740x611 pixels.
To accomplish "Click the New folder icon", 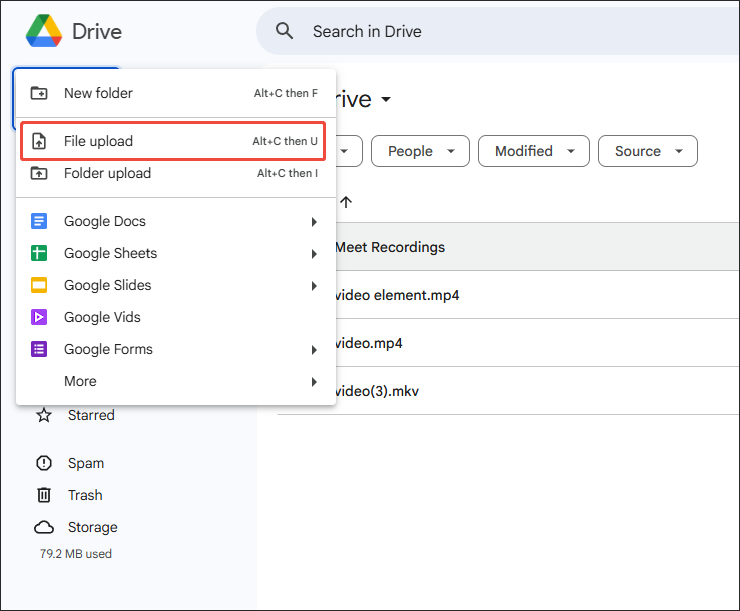I will [x=39, y=93].
